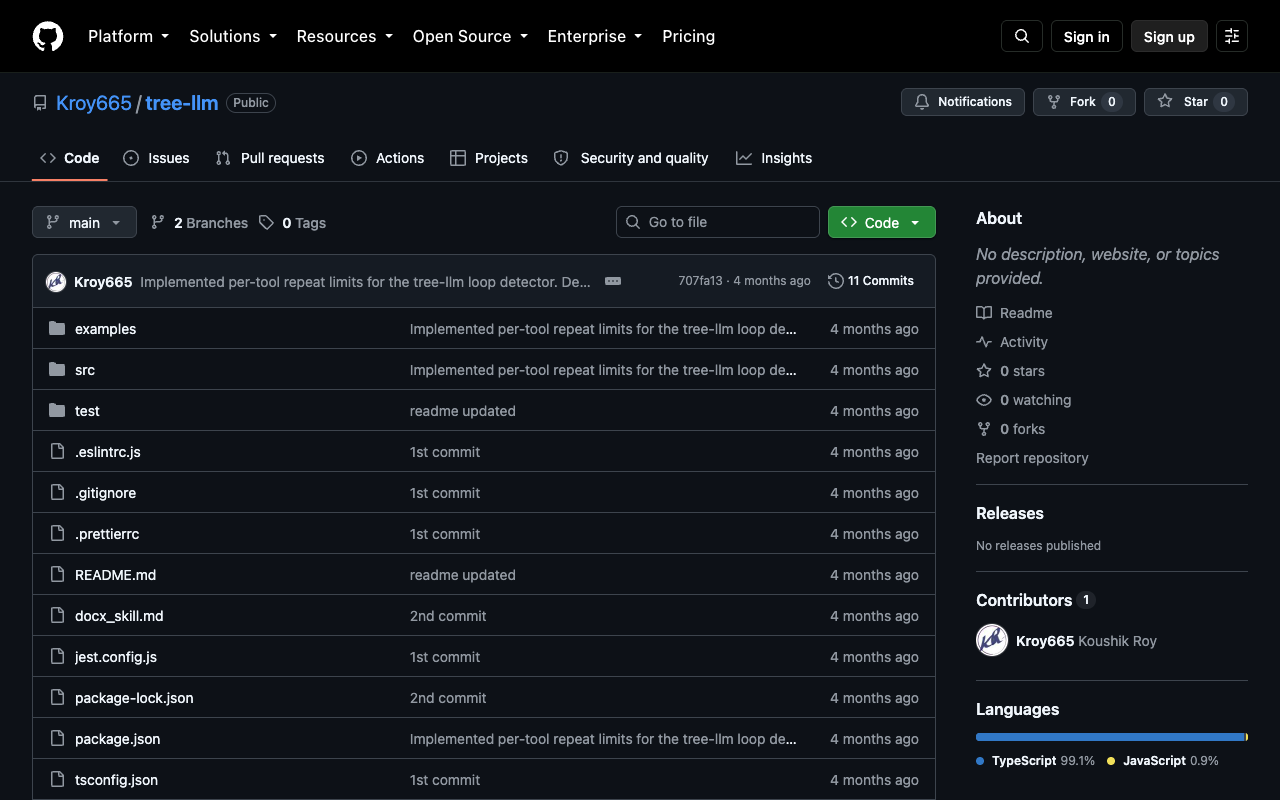
Task: Click the 707fa13 commit hash
Action: 700,281
